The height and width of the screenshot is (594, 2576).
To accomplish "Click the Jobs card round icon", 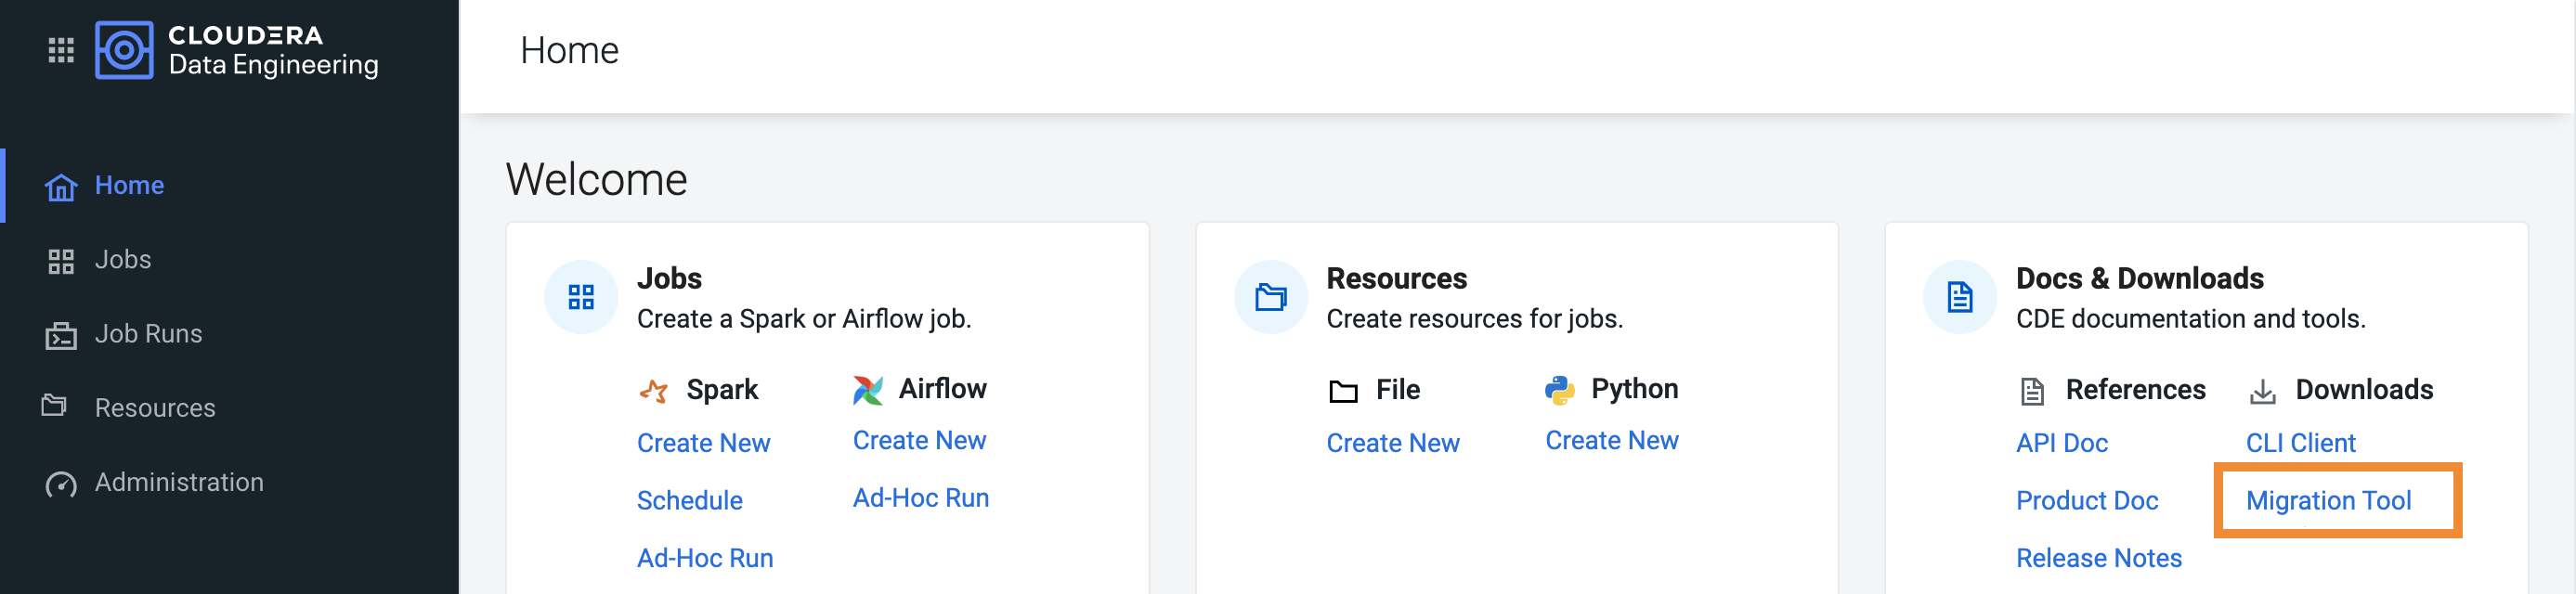I will tap(581, 297).
